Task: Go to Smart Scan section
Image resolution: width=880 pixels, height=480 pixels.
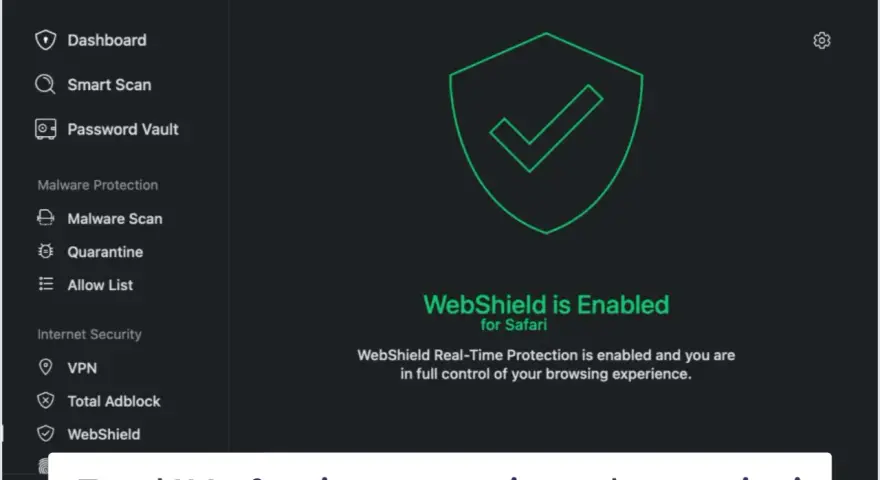Action: pyautogui.click(x=109, y=85)
